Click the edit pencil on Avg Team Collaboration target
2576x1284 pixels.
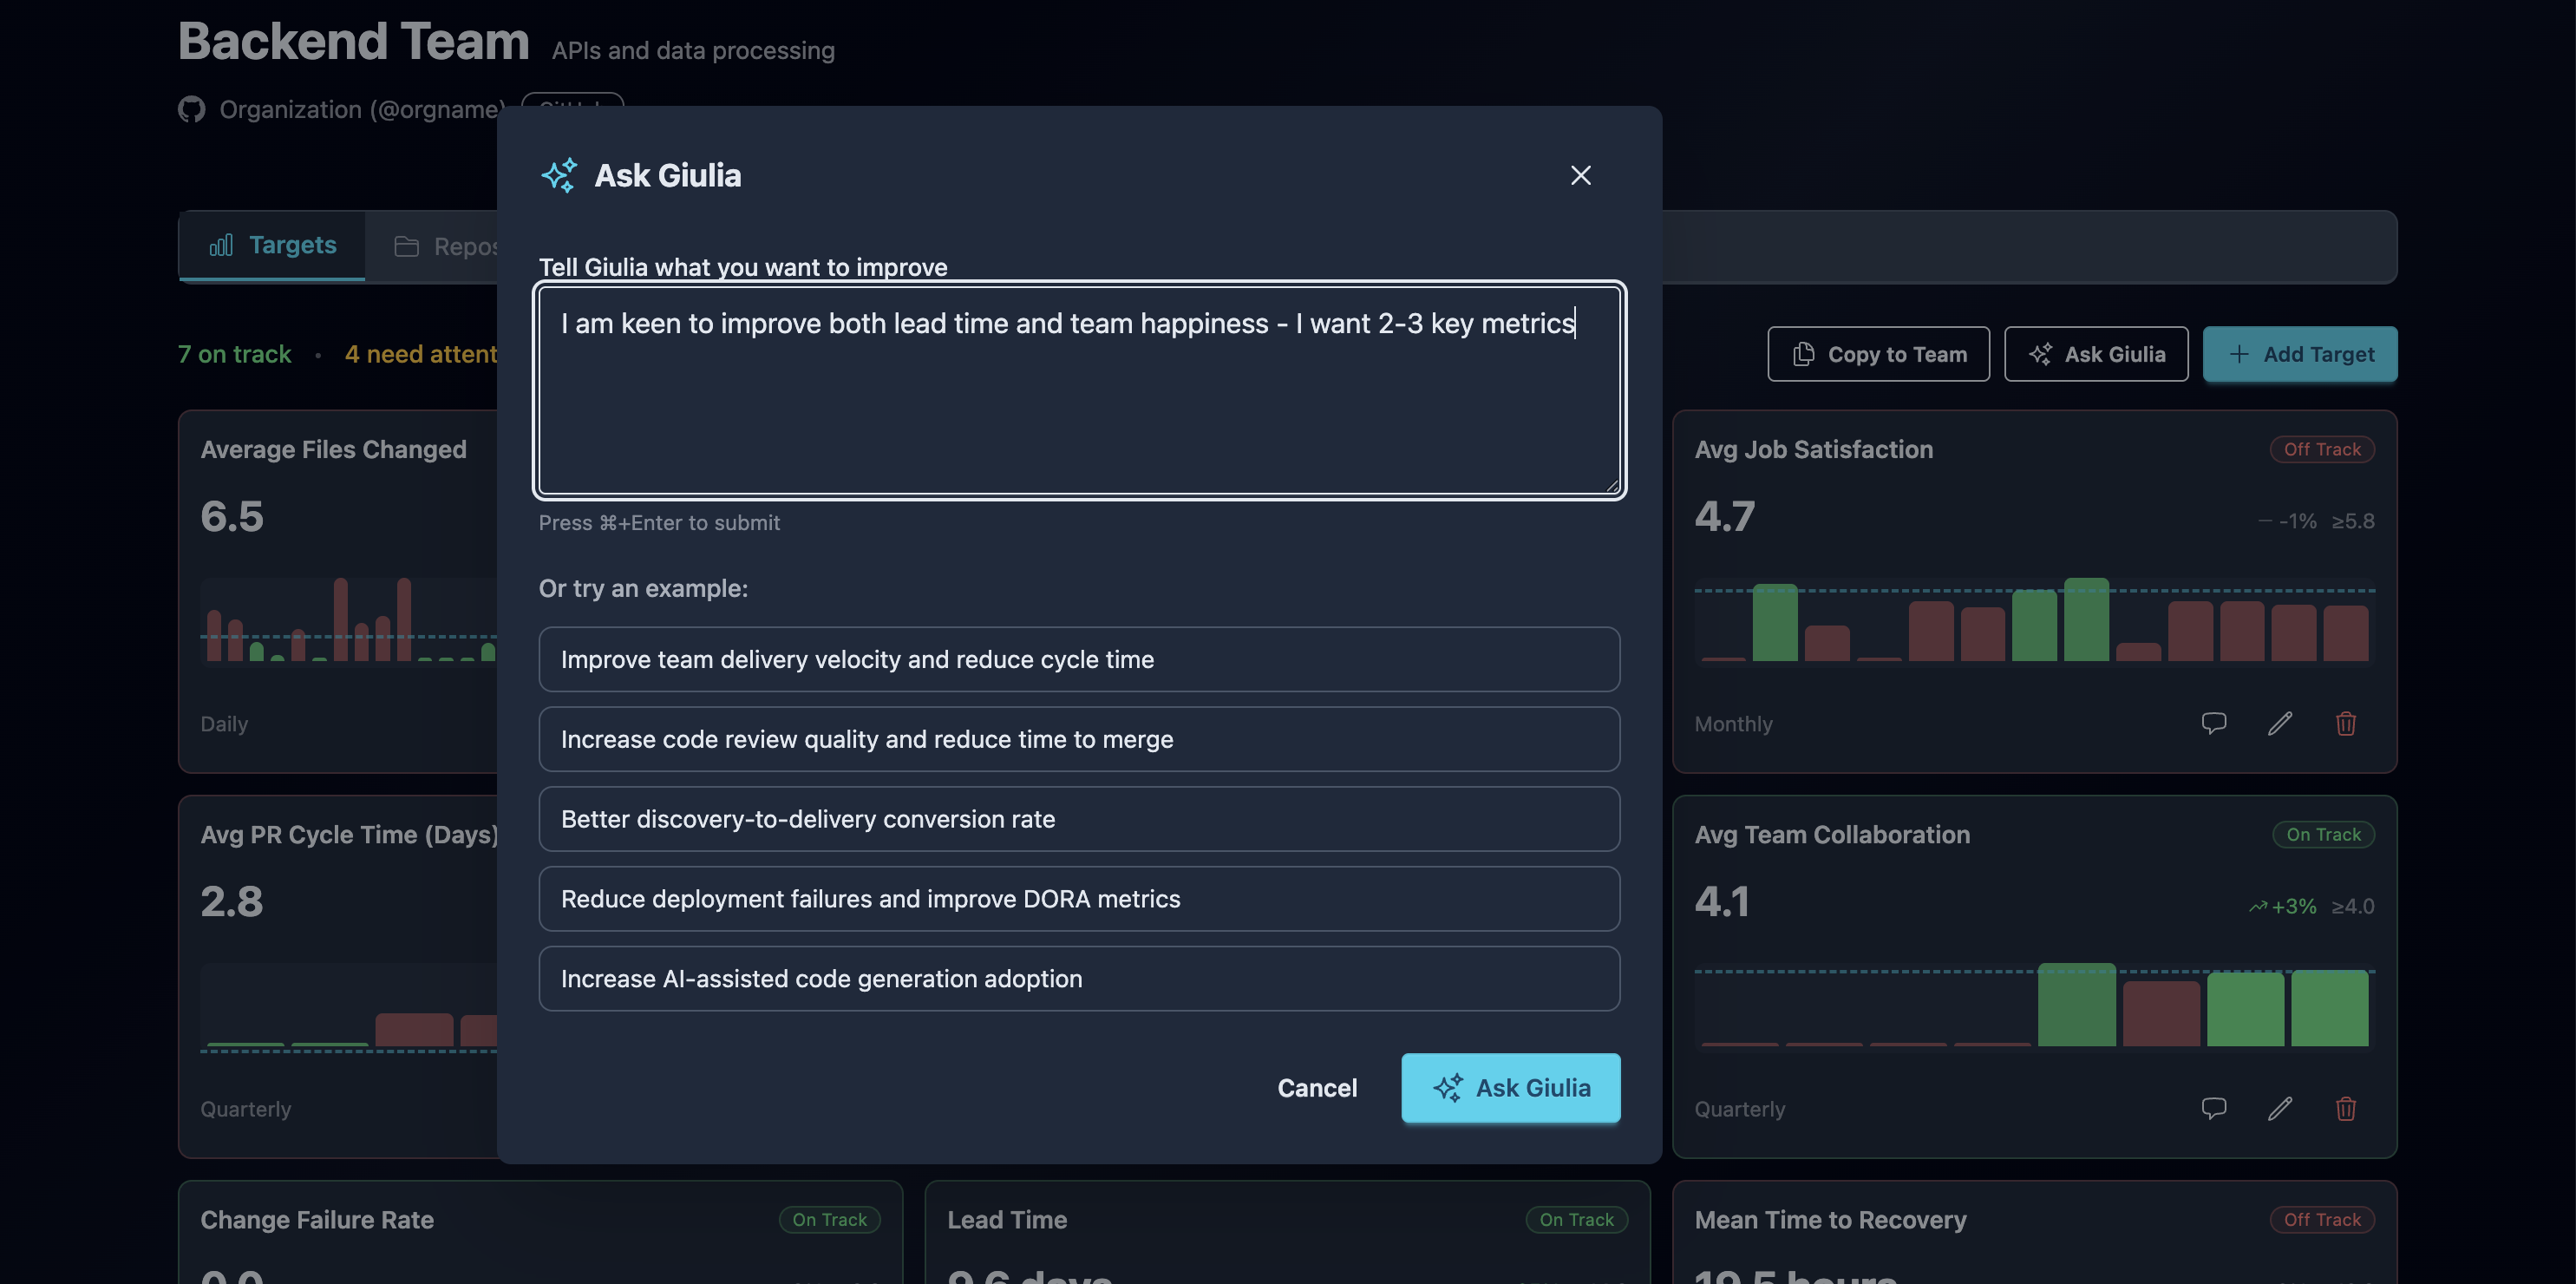(2281, 1108)
